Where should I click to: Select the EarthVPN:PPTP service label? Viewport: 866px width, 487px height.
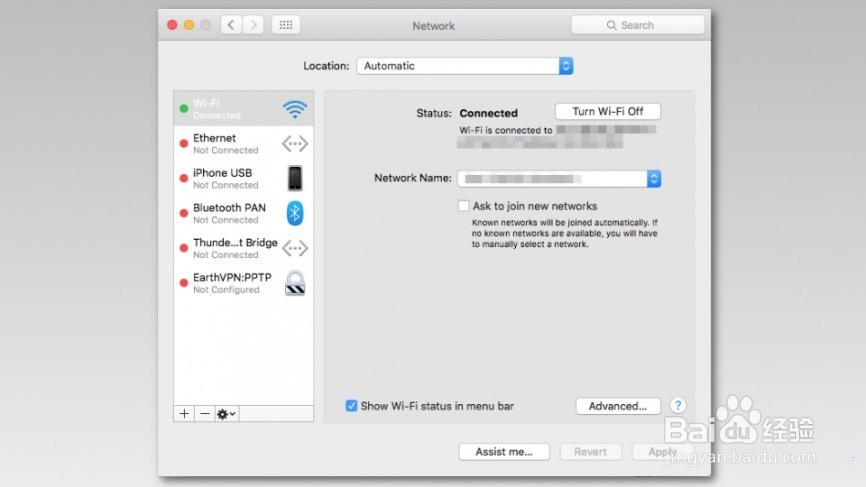(233, 277)
